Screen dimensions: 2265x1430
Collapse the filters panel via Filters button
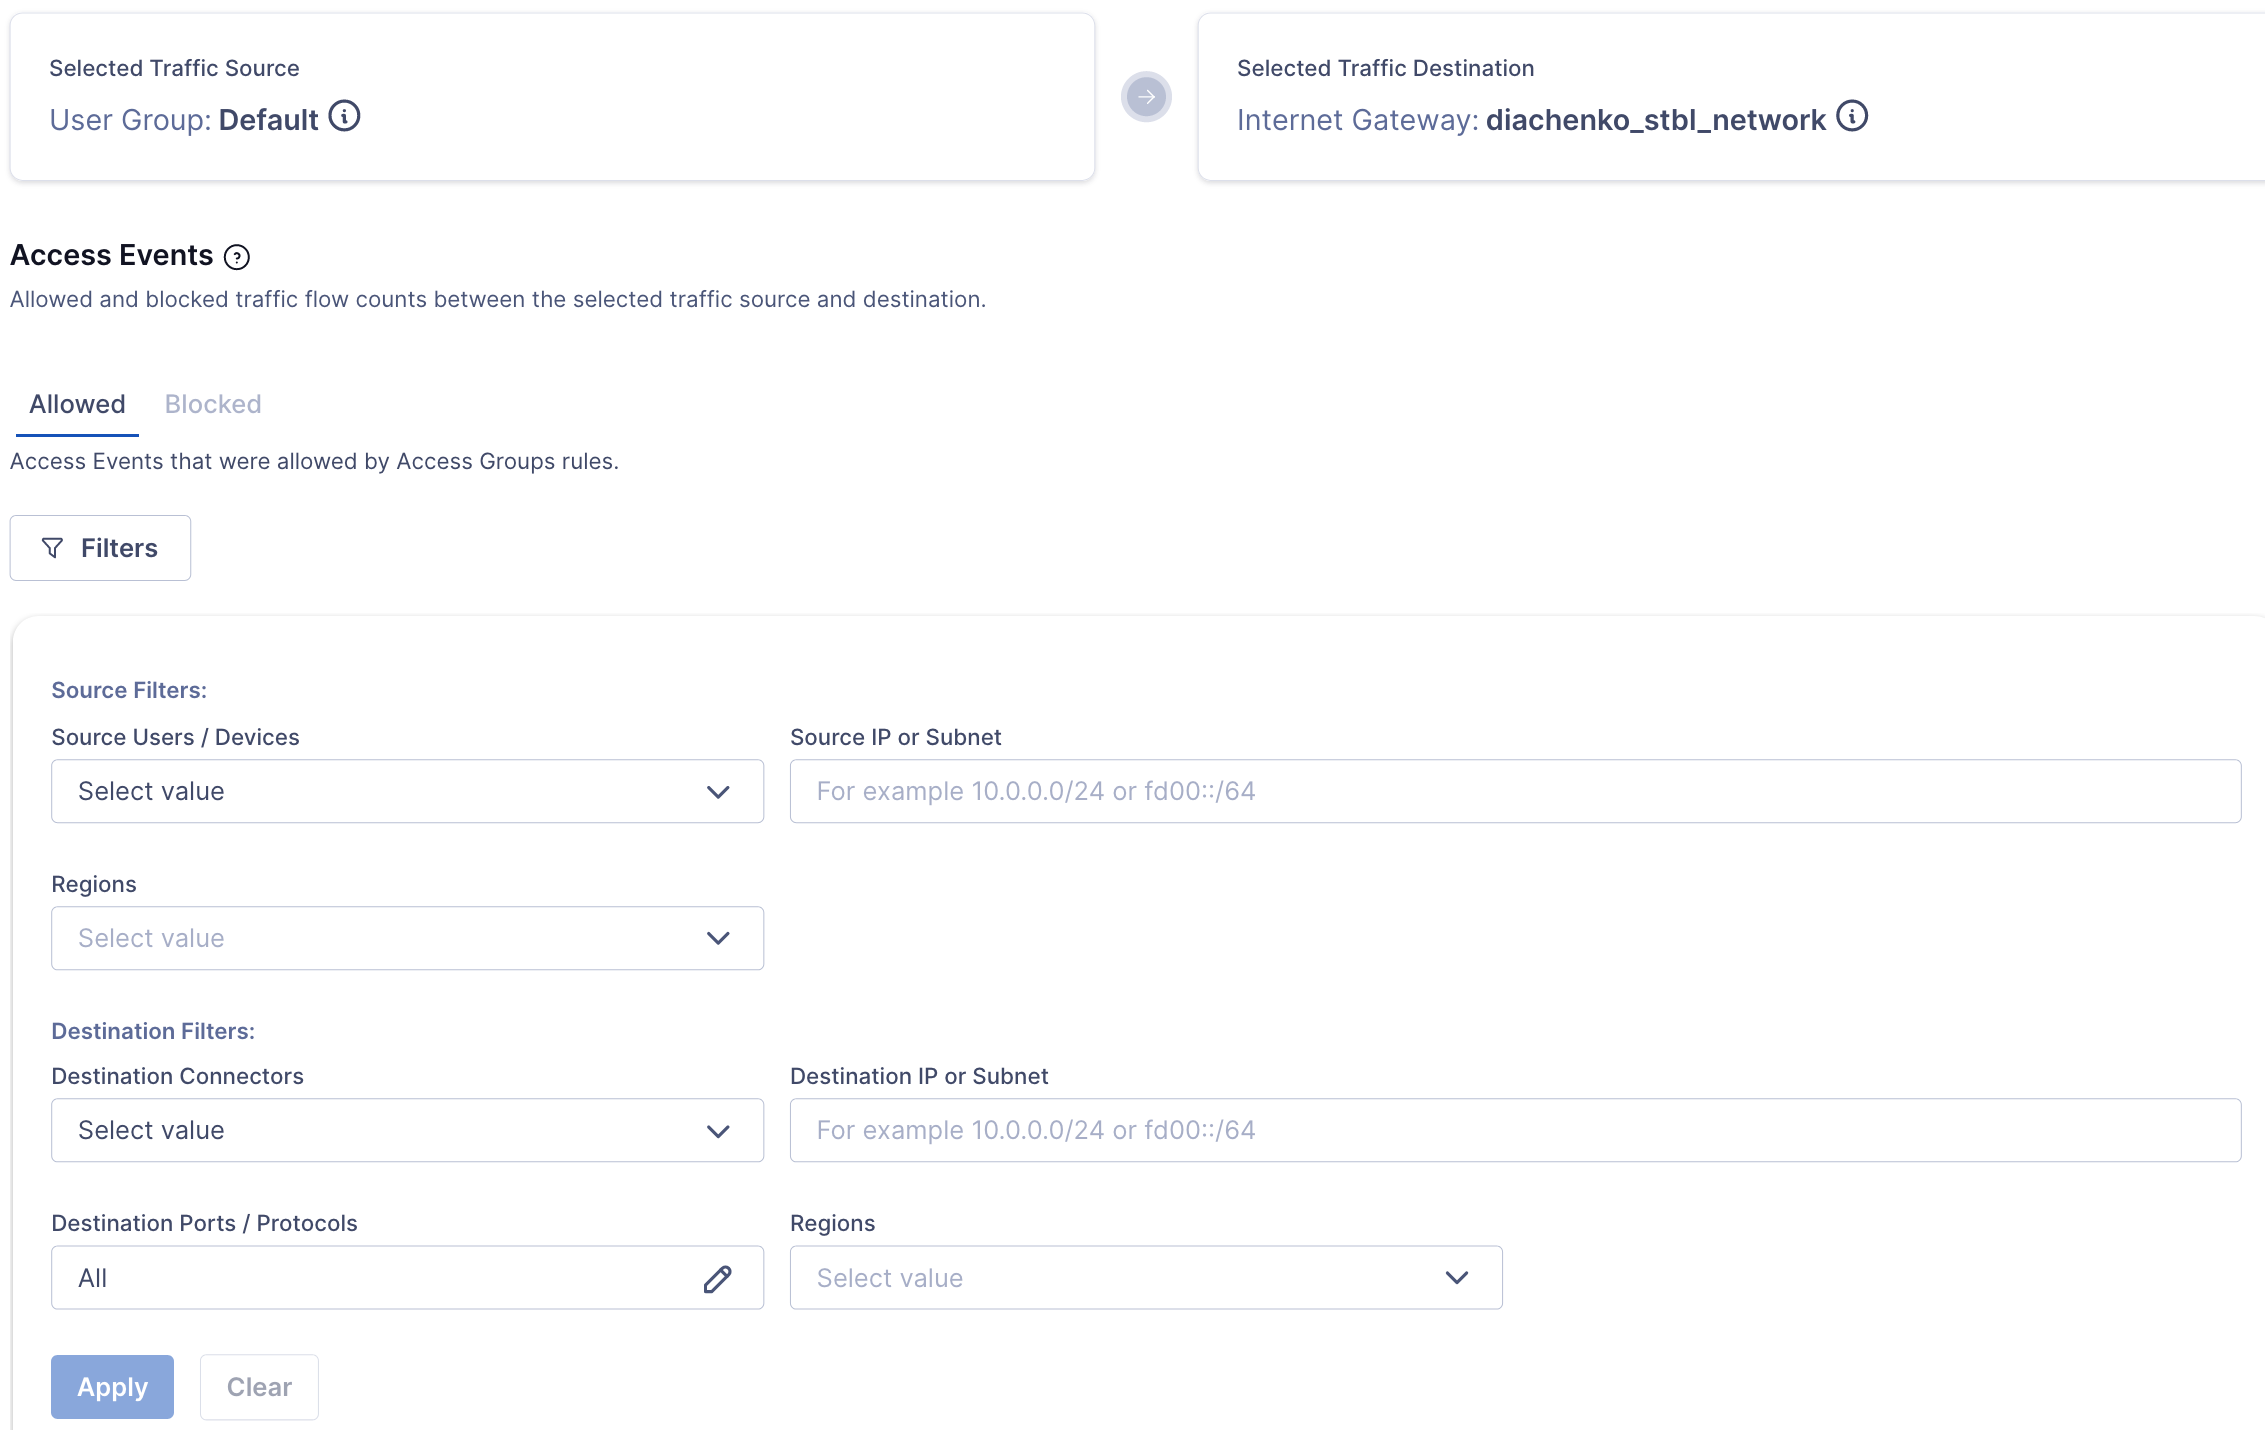click(100, 547)
